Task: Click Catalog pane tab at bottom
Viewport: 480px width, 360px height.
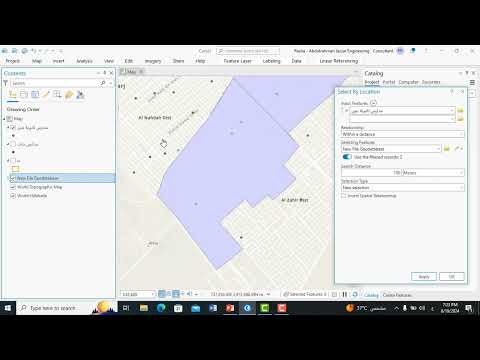Action: (371, 295)
